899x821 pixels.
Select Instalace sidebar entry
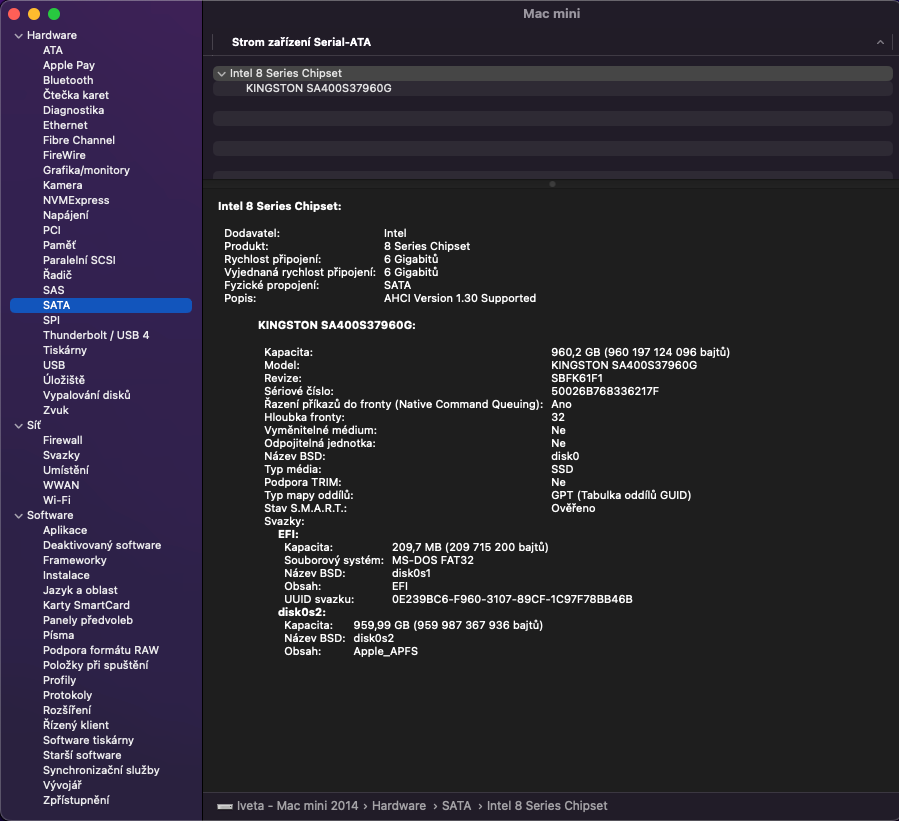coord(66,575)
